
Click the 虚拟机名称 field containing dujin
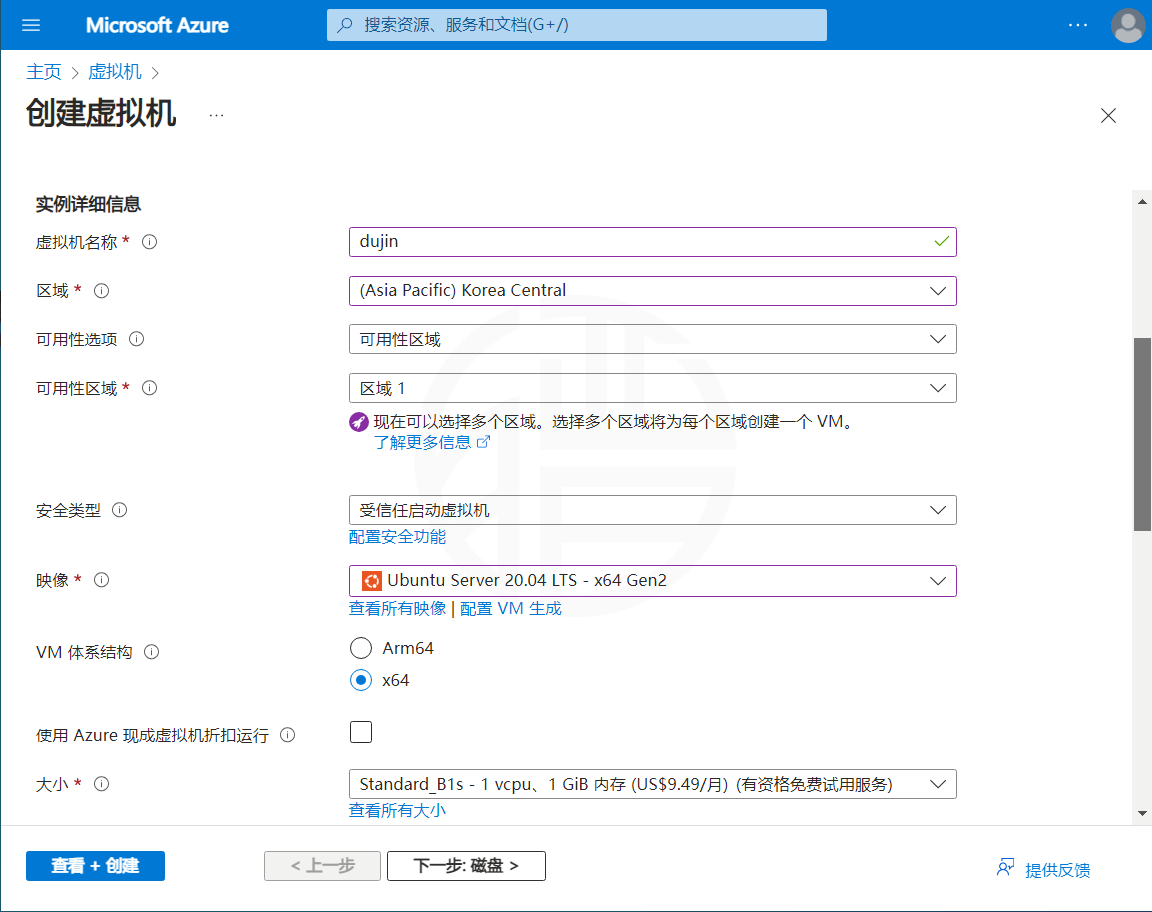click(652, 242)
